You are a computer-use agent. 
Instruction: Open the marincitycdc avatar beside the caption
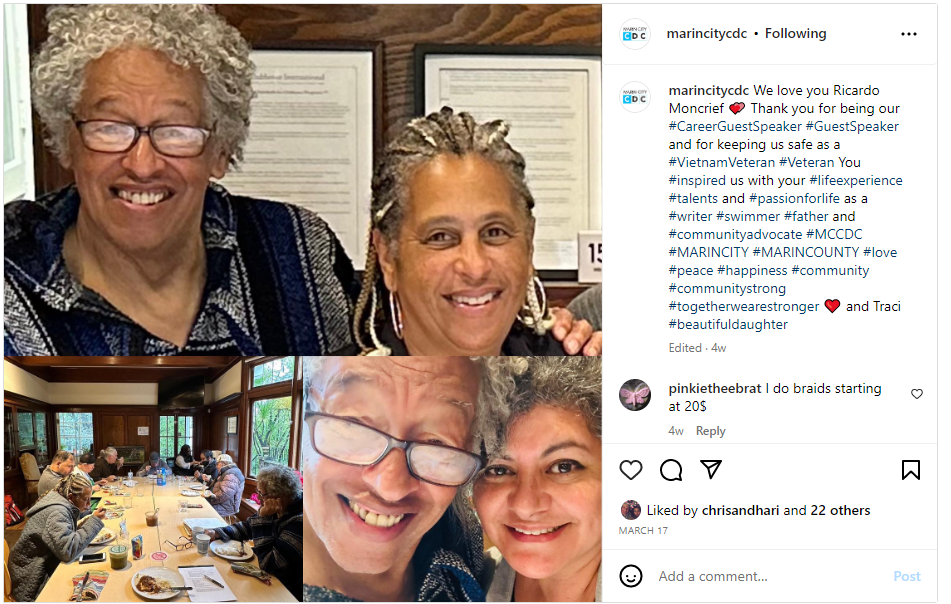coord(634,97)
